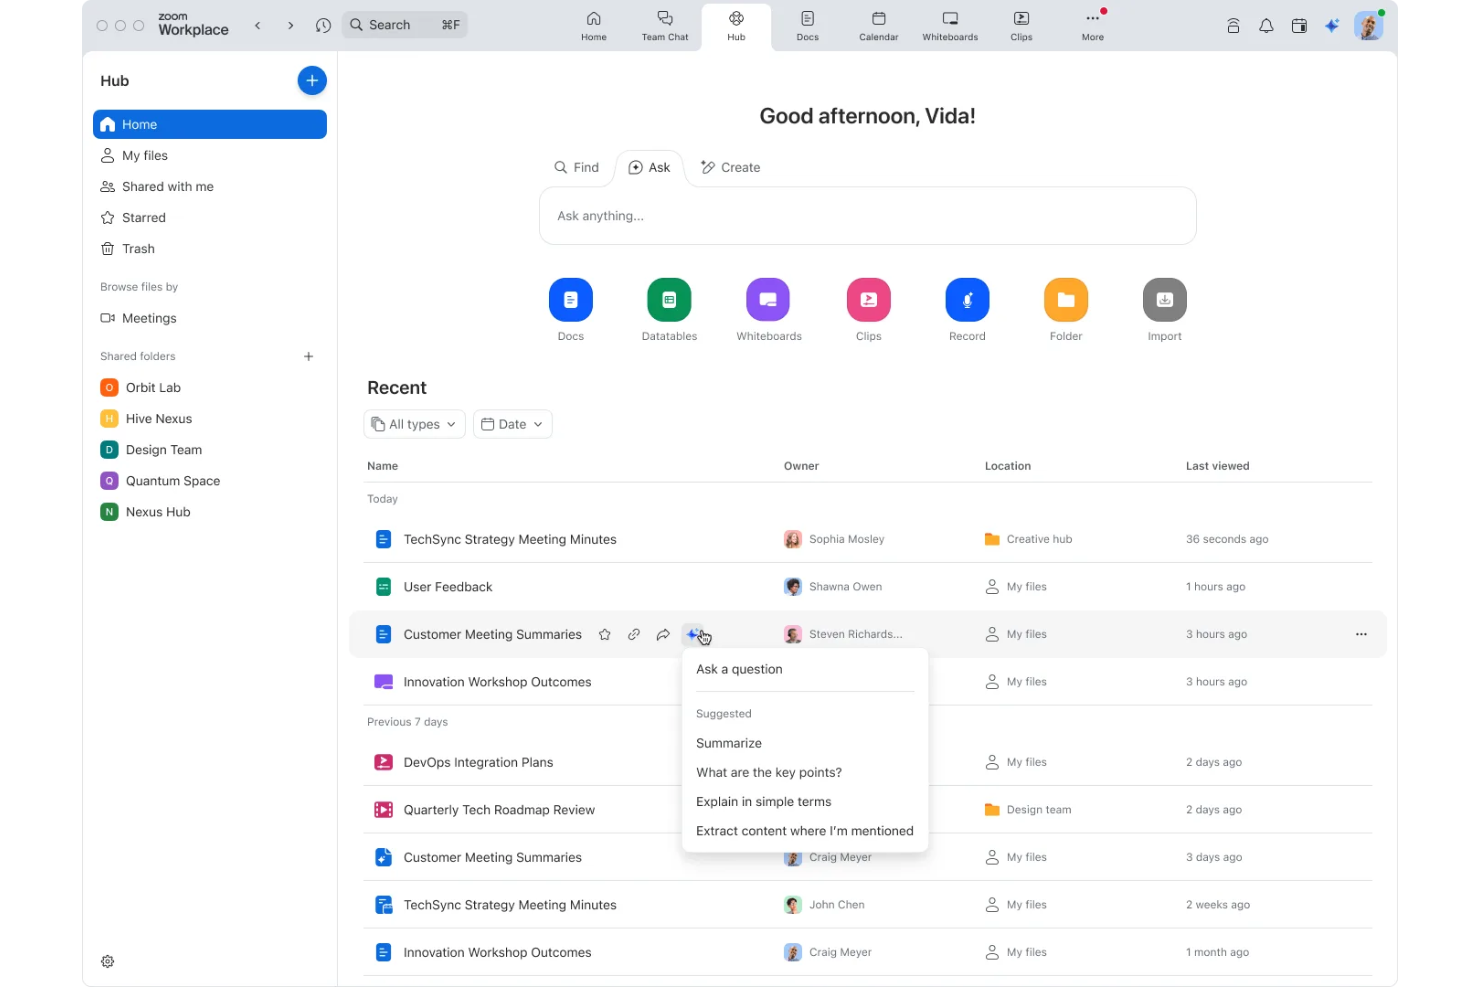Screen dimensions: 1480x987
Task: Copy link for Customer Meeting Summaries
Action: (634, 634)
